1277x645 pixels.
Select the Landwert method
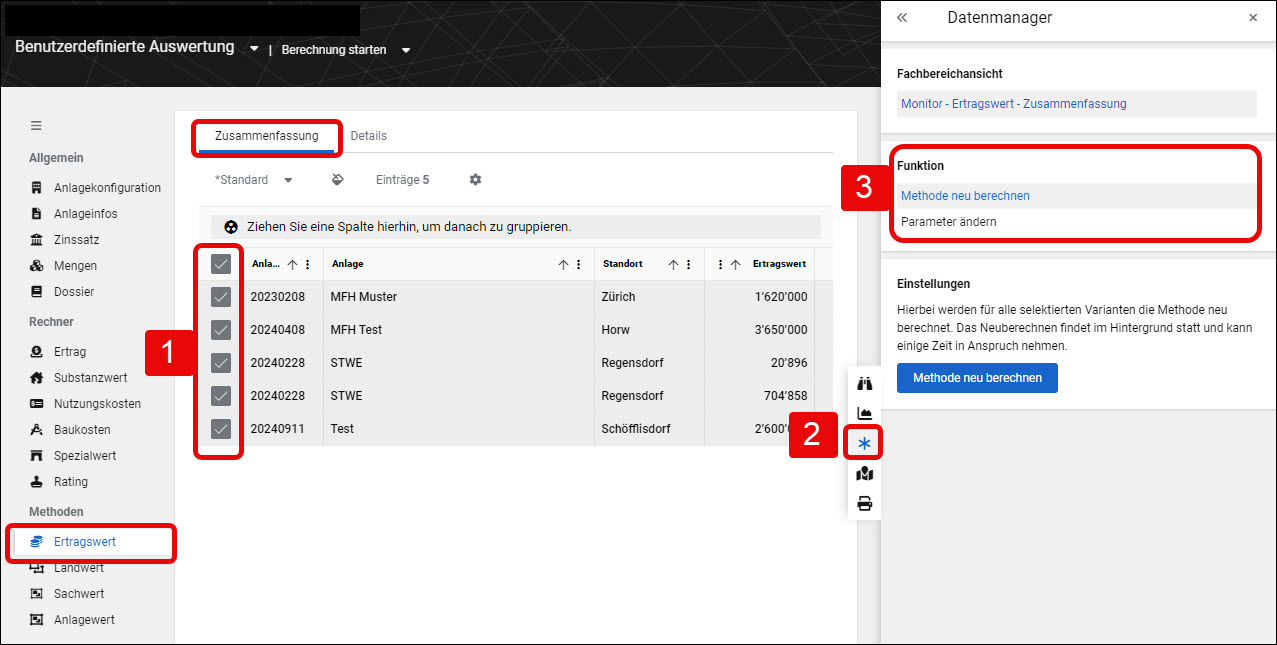pyautogui.click(x=67, y=568)
